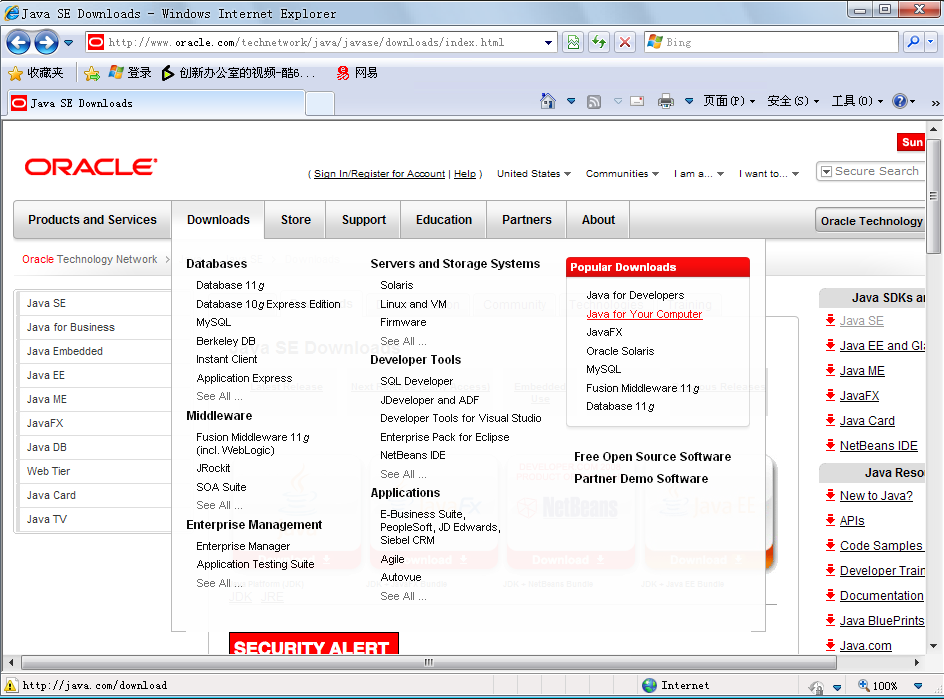This screenshot has width=944, height=699.
Task: Go back with the browser Back arrow
Action: point(18,43)
